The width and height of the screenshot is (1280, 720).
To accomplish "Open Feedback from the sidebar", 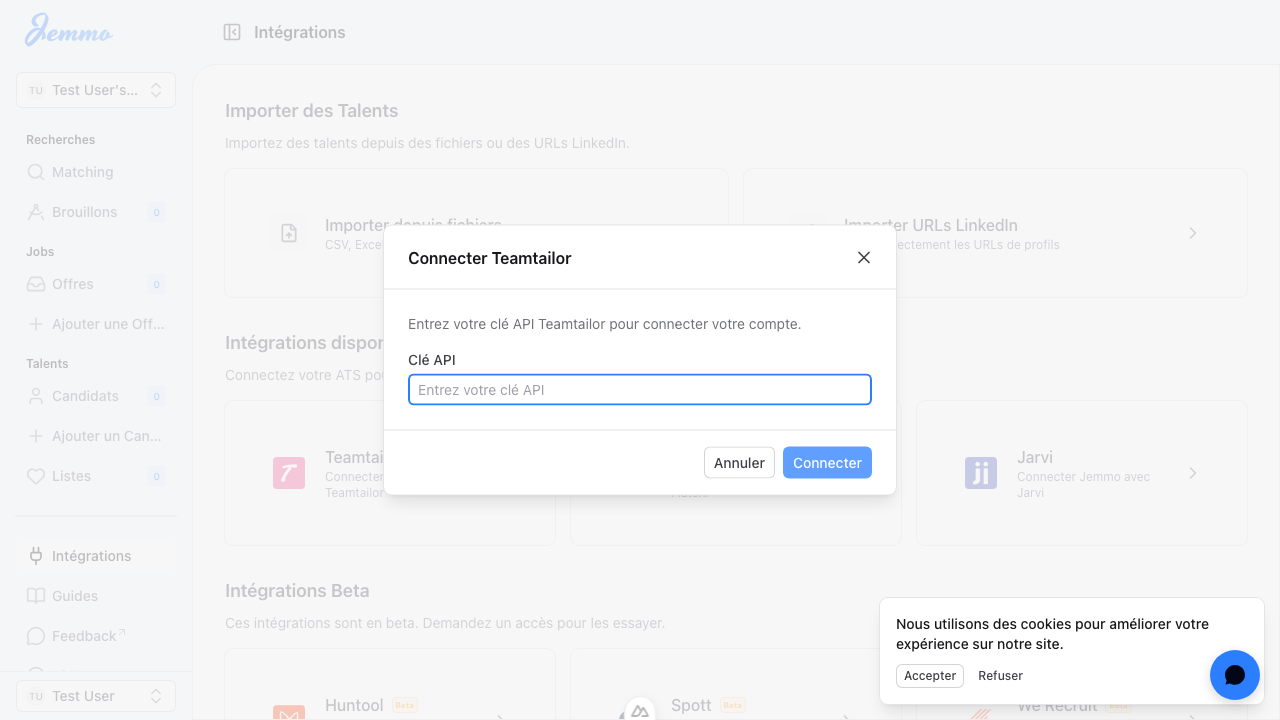I will (34, 636).
